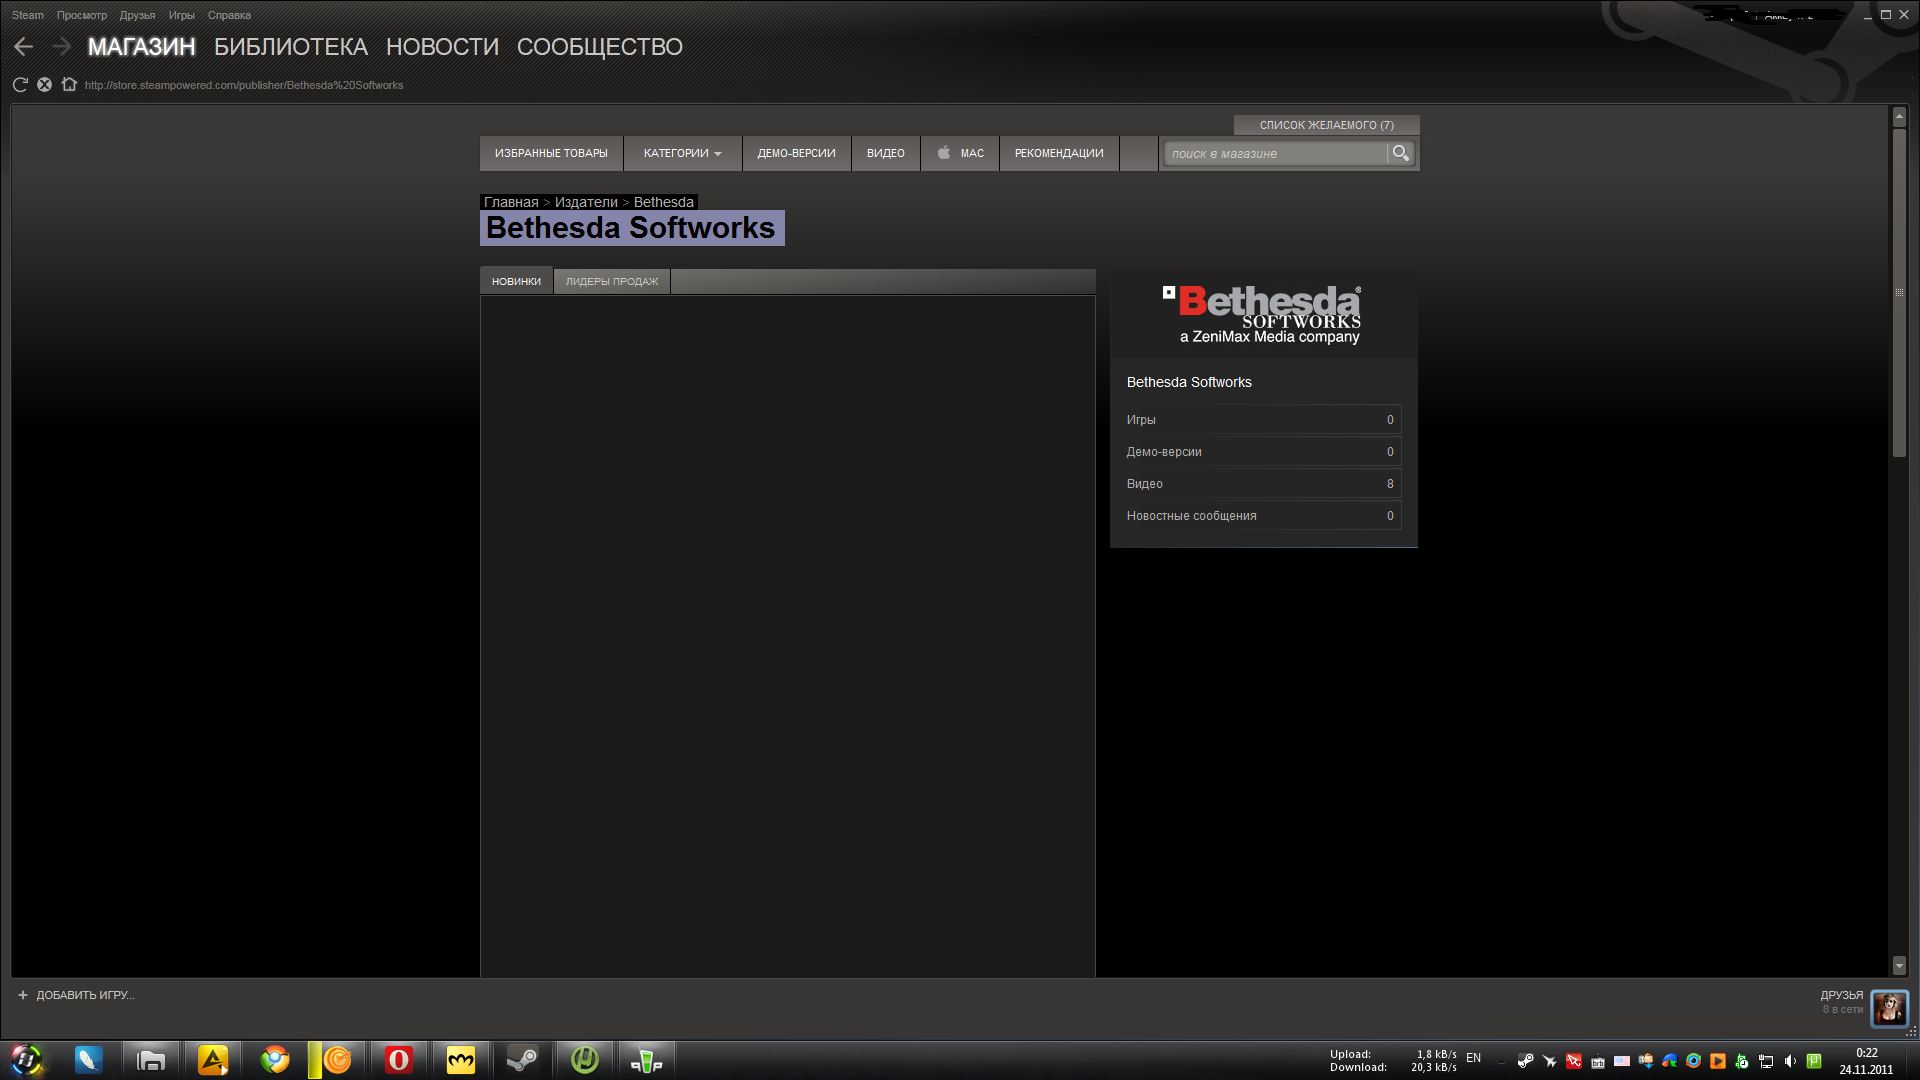This screenshot has height=1080, width=1920.
Task: Click Издатели breadcrumb link
Action: [586, 202]
